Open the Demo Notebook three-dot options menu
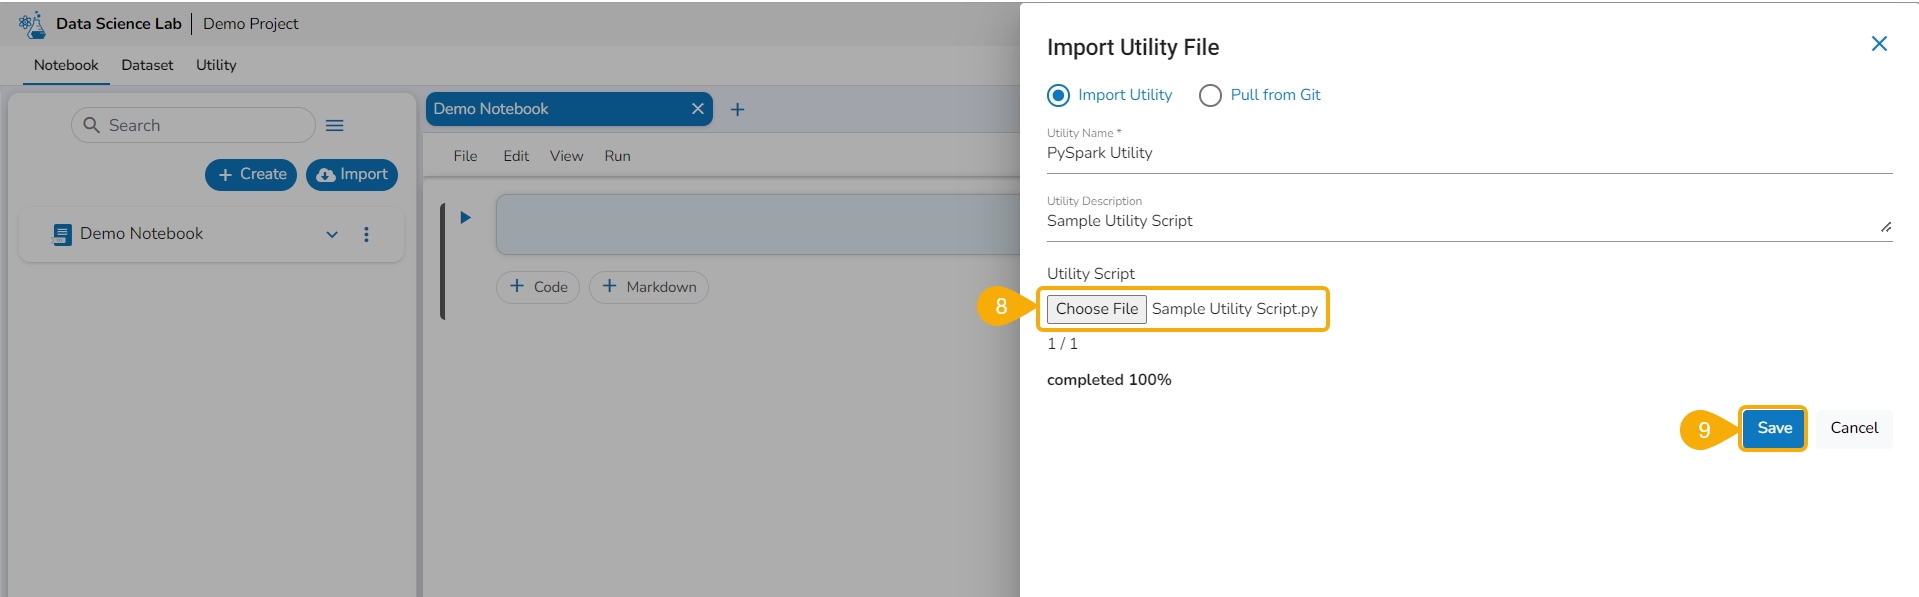 pyautogui.click(x=366, y=234)
